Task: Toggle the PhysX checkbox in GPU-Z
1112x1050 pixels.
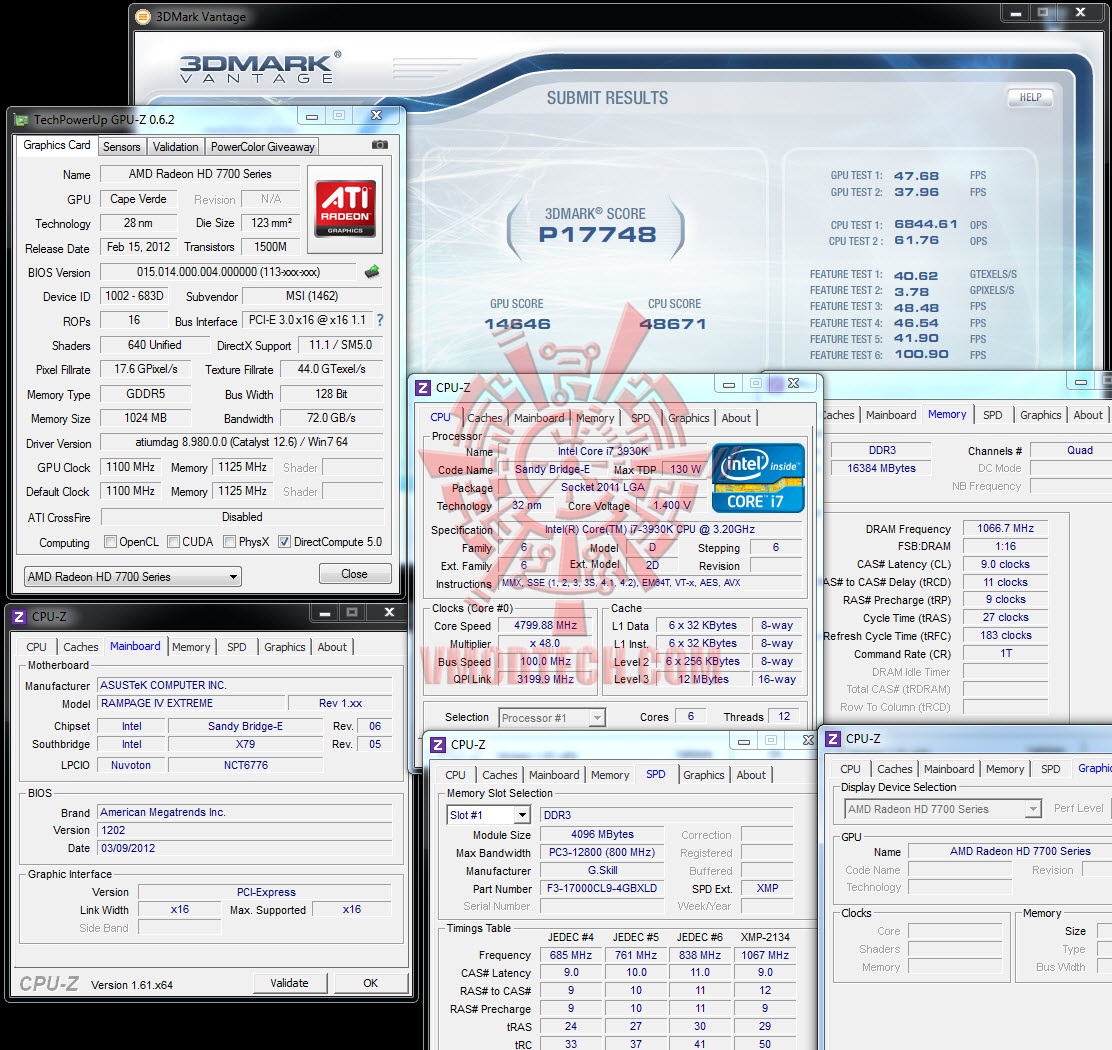Action: click(x=229, y=542)
